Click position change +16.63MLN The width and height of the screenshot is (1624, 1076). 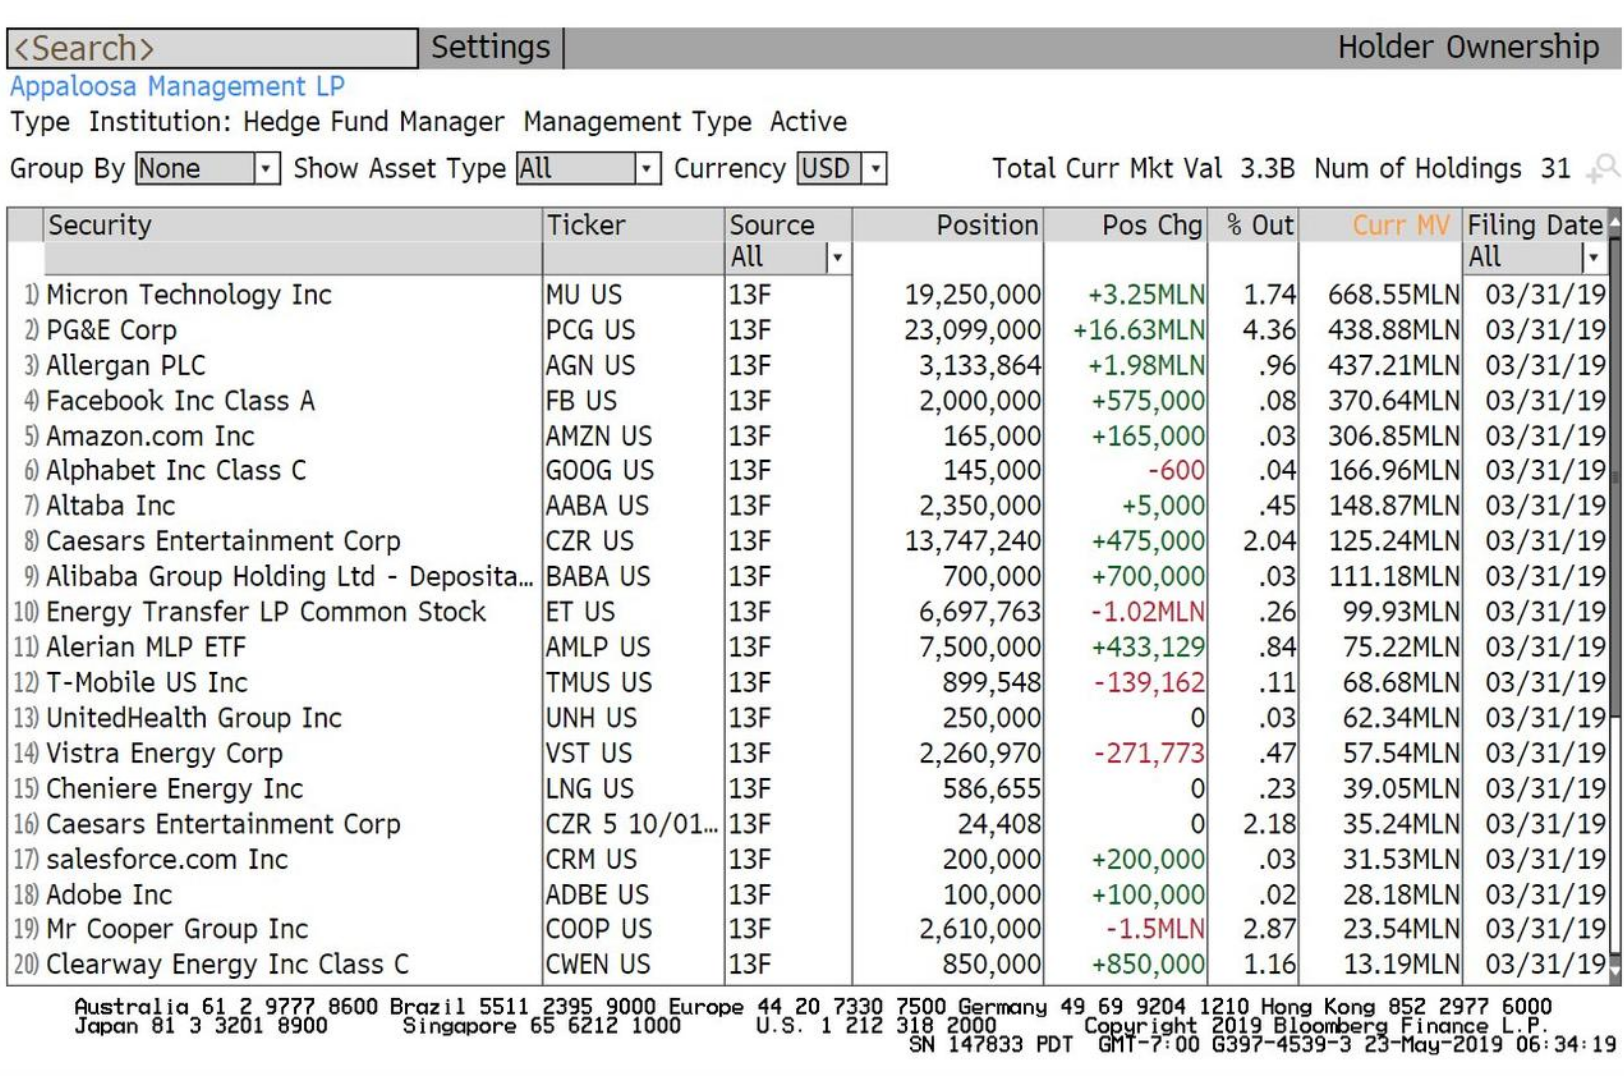pyautogui.click(x=1138, y=330)
